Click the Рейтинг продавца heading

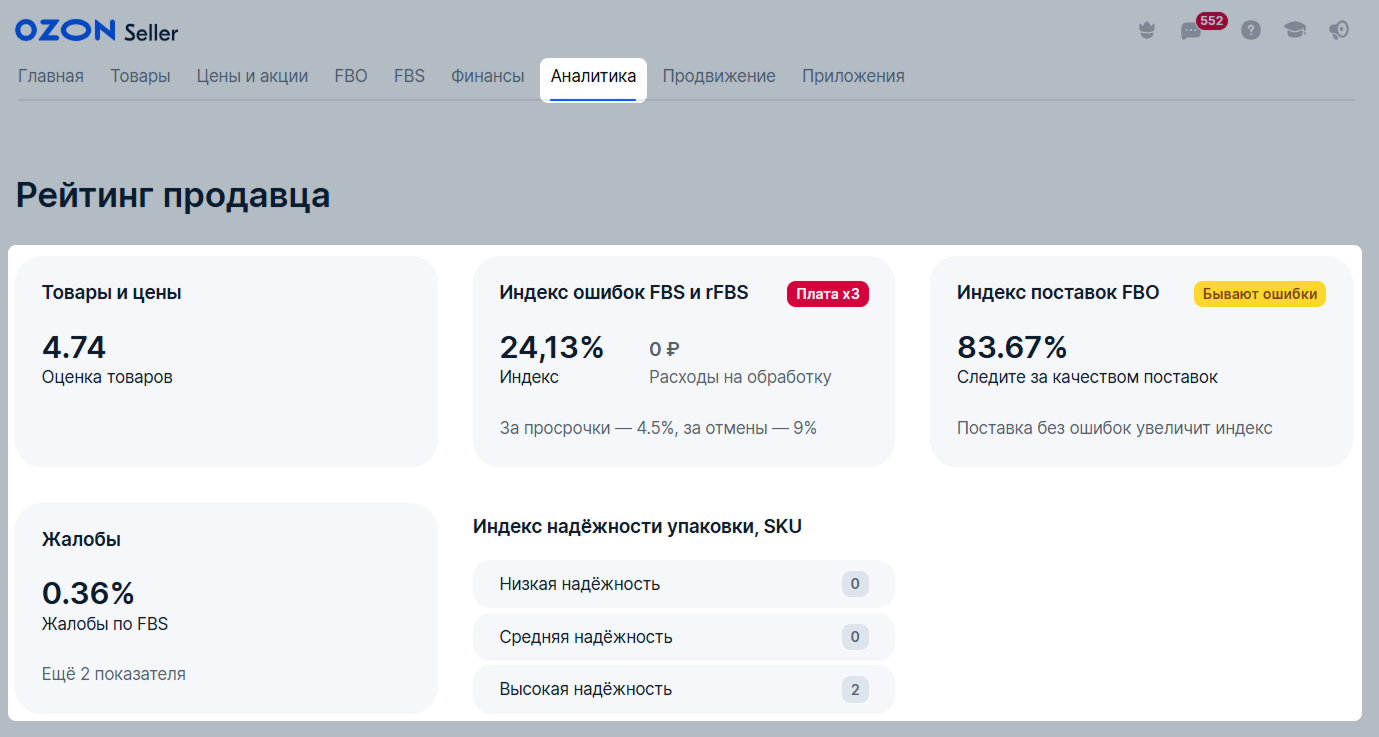click(173, 195)
